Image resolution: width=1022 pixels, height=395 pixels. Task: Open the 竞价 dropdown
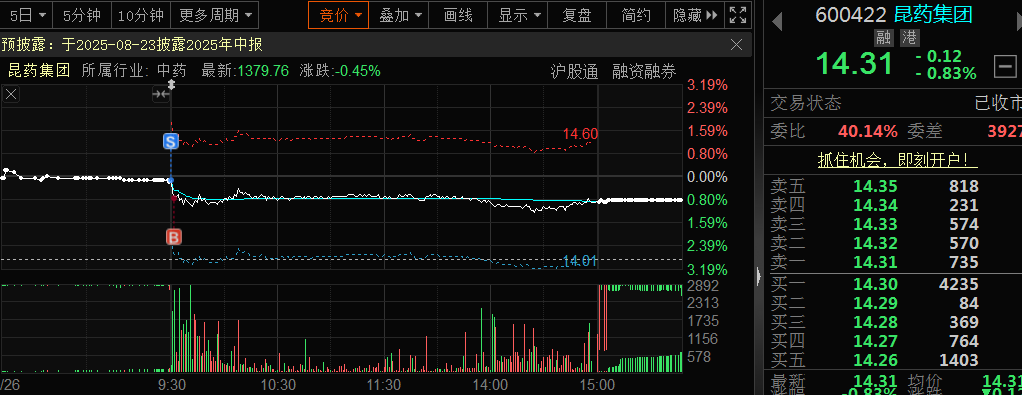[339, 14]
